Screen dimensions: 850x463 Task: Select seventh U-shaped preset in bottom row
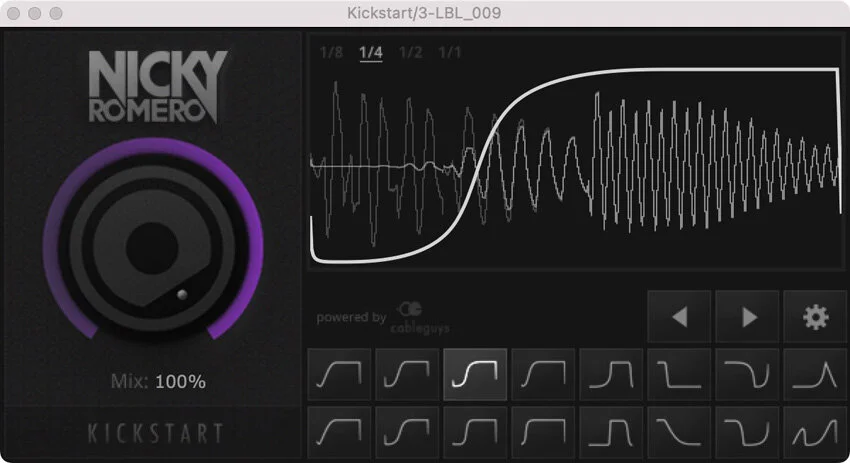[748, 433]
